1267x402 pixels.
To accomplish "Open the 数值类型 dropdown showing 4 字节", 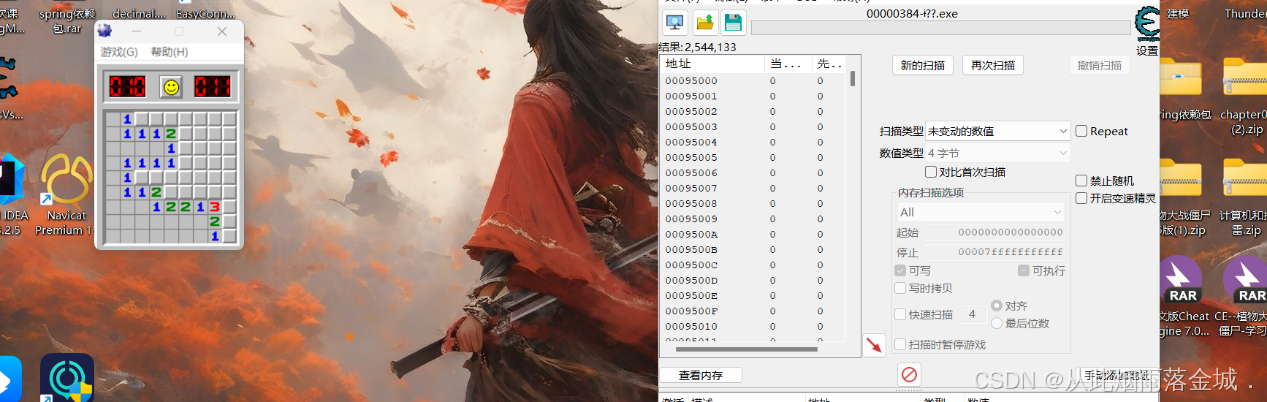I will (998, 153).
